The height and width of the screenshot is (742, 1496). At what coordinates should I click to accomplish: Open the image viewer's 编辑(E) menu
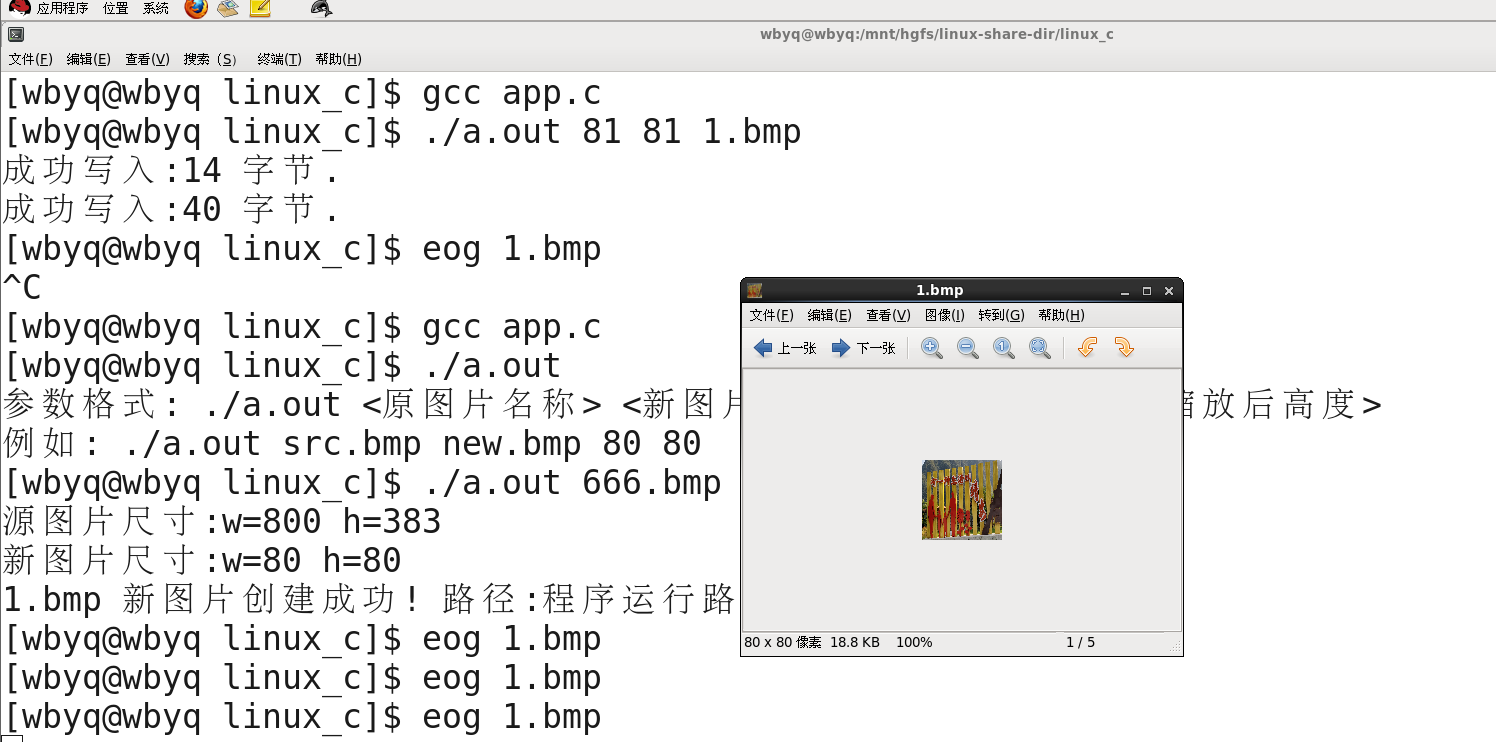830,315
